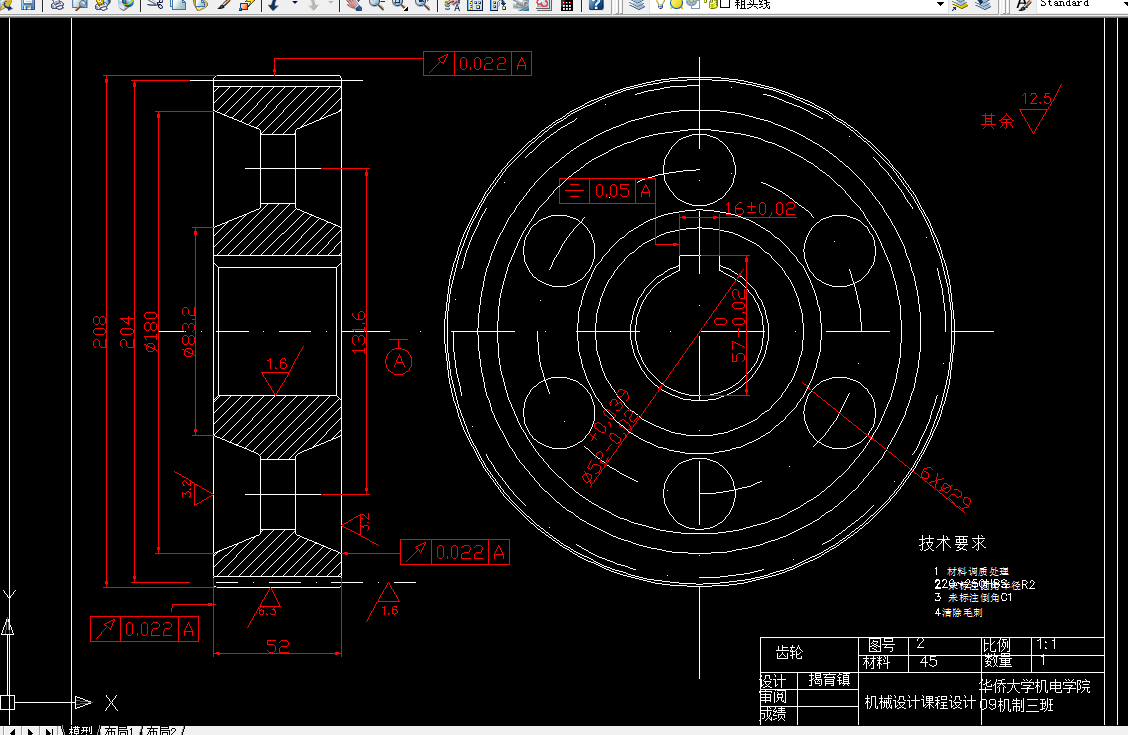The height and width of the screenshot is (735, 1128).
Task: Open the Block Editor tool
Action: click(x=247, y=4)
